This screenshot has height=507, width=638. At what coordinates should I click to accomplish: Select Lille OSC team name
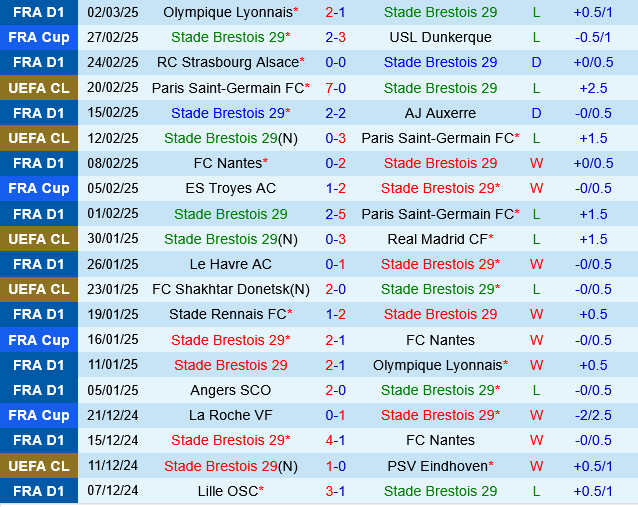pyautogui.click(x=228, y=491)
